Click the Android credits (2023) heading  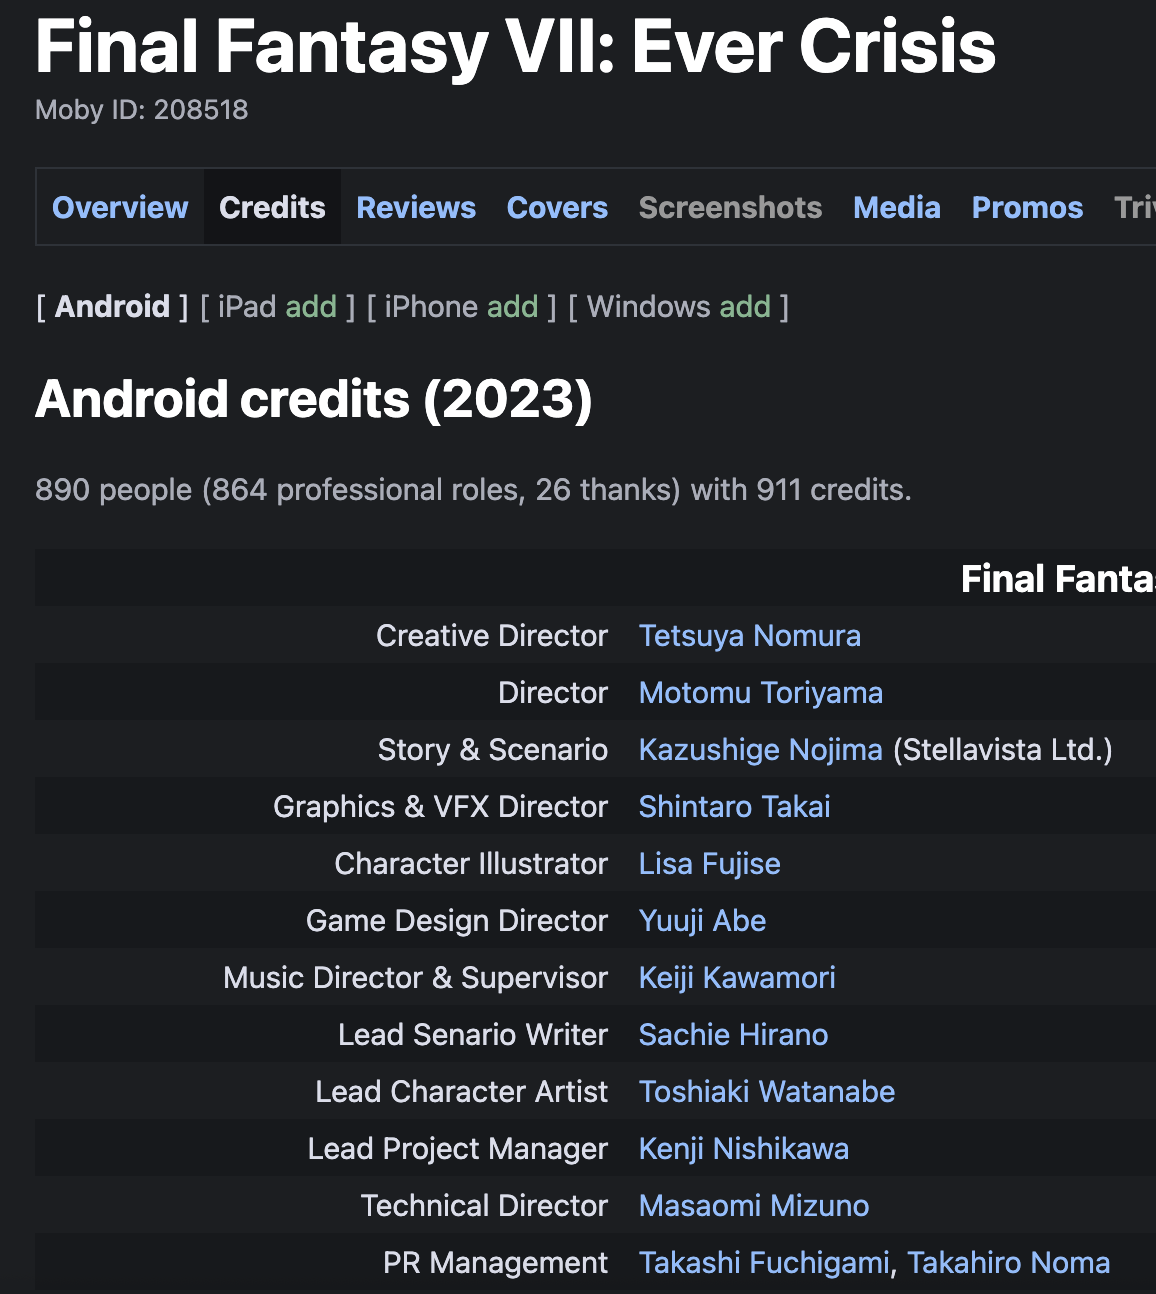(x=314, y=399)
